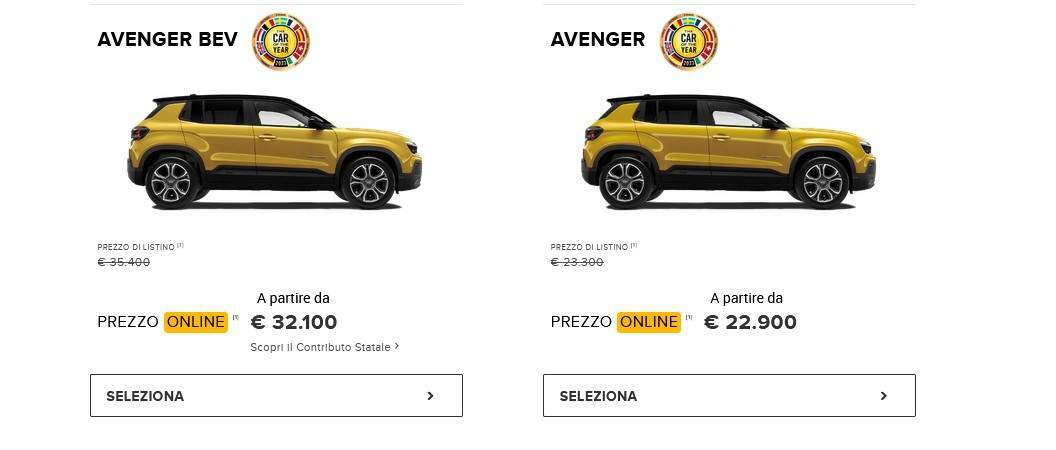1056x450 pixels.
Task: Click the yellow Avenger BEV car image
Action: click(274, 152)
